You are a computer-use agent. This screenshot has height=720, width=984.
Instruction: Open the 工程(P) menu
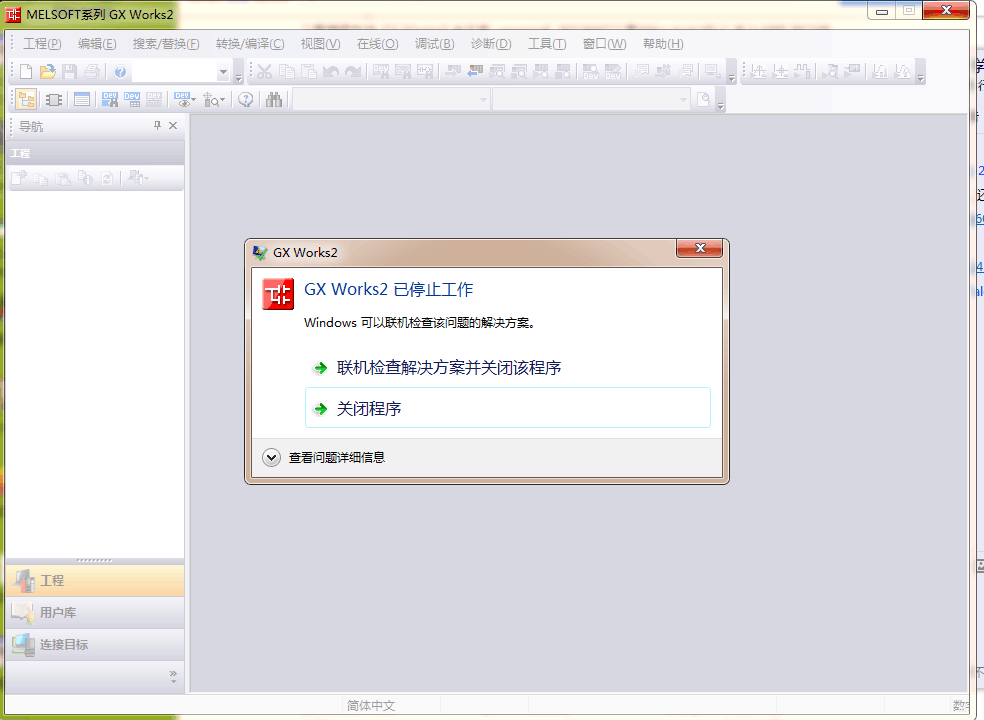(x=42, y=44)
